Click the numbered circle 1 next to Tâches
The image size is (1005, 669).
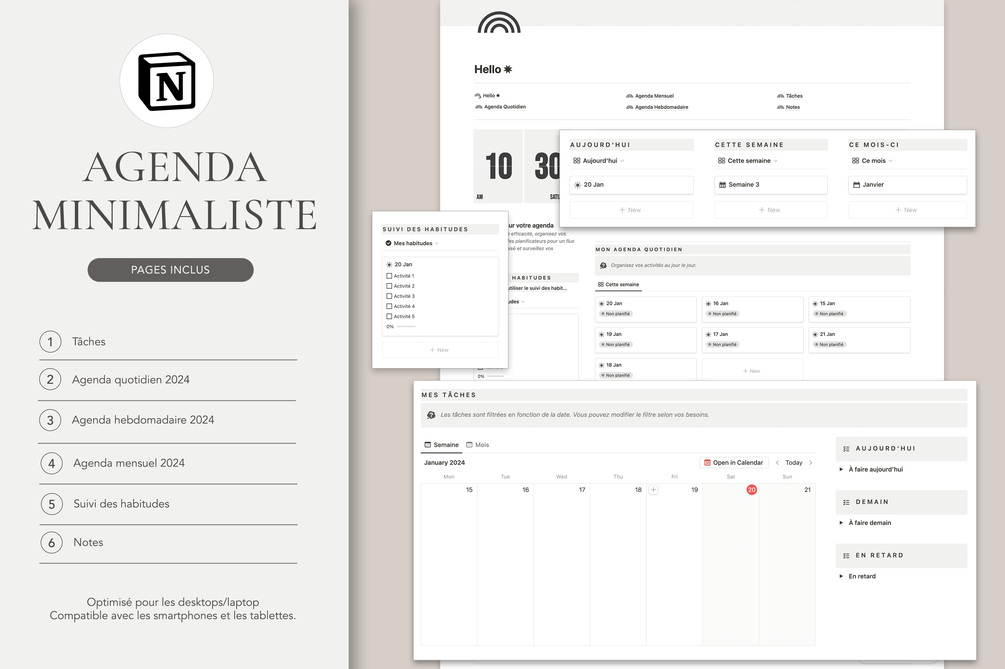click(51, 342)
